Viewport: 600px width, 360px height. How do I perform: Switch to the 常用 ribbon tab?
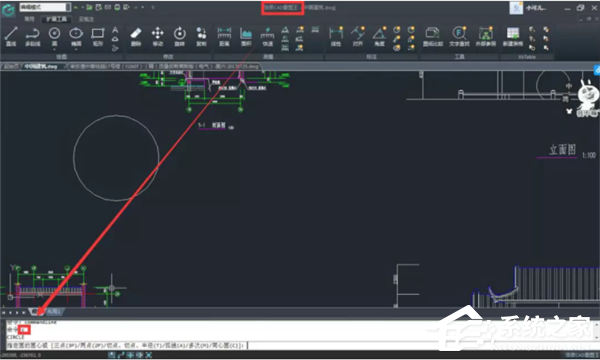pos(29,19)
